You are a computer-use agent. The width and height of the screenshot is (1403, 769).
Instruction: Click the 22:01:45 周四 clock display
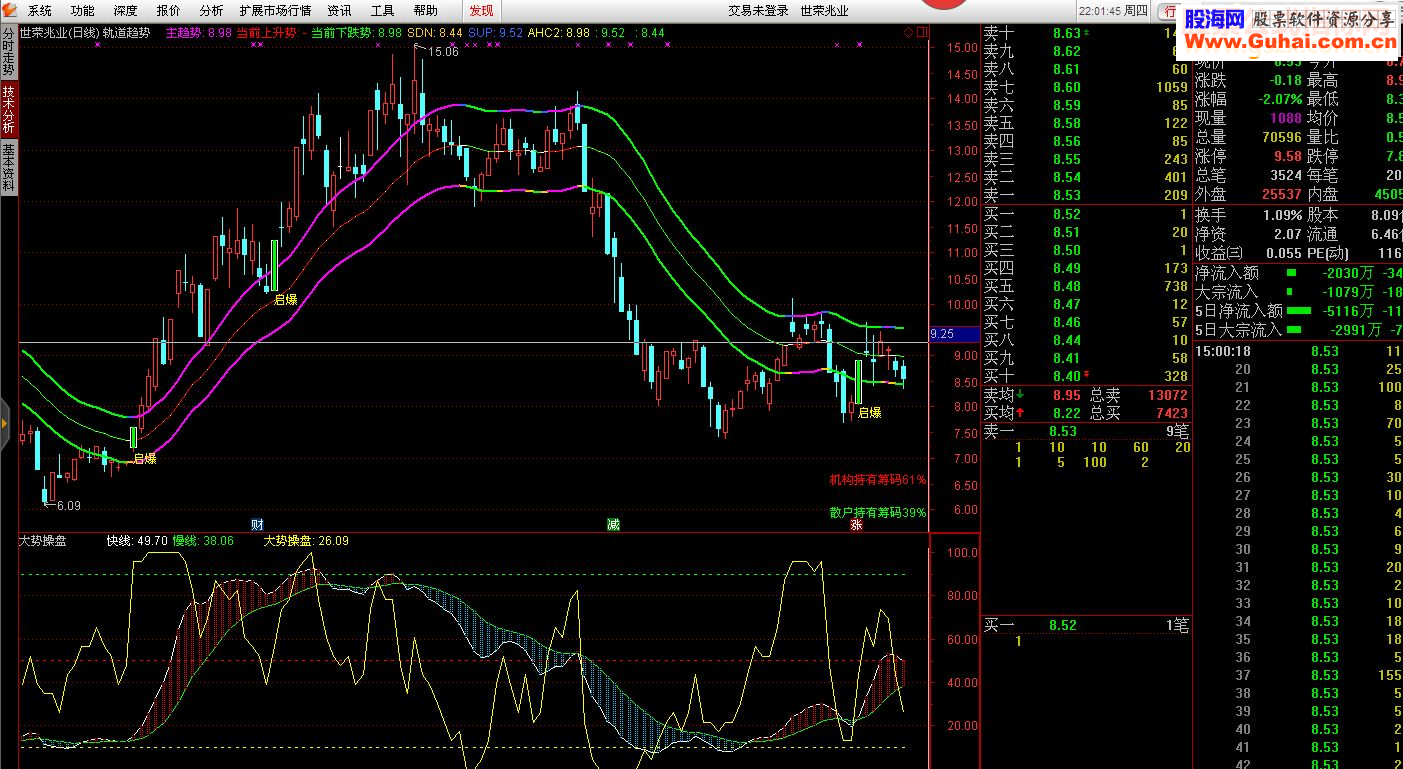1113,11
